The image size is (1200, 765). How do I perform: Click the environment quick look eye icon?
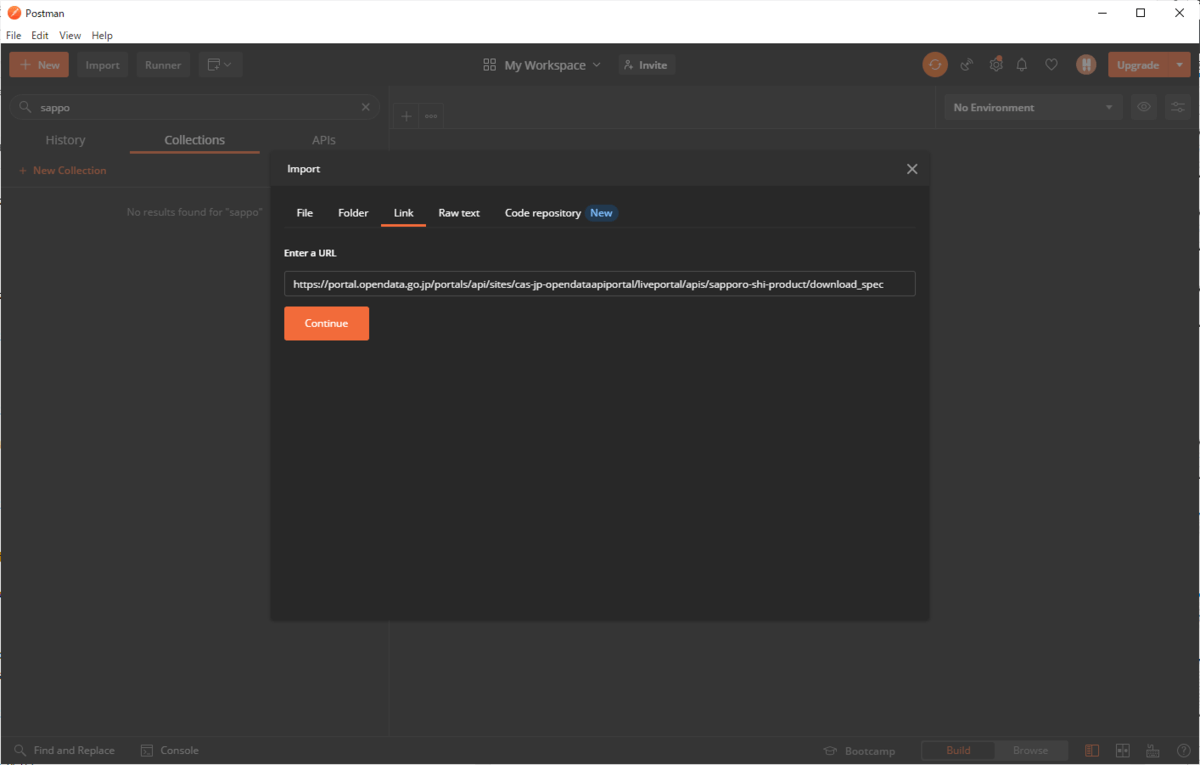pyautogui.click(x=1144, y=107)
